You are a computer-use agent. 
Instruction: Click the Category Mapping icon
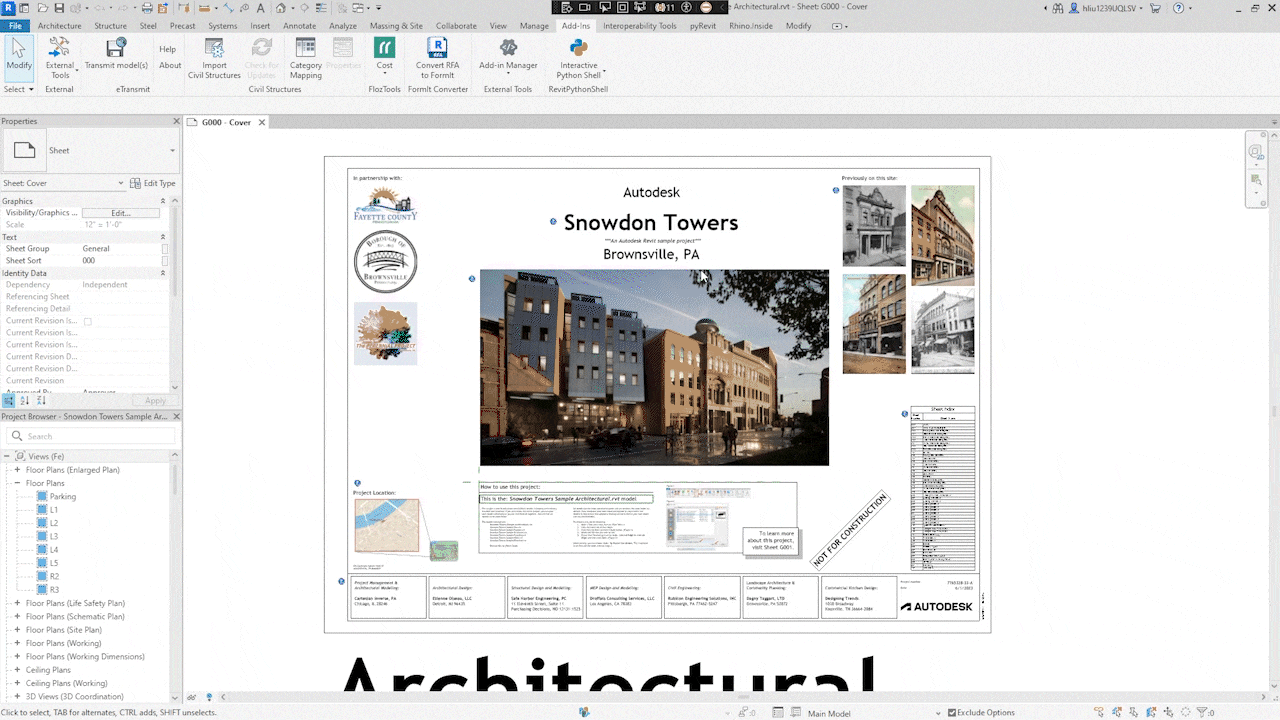(x=306, y=48)
